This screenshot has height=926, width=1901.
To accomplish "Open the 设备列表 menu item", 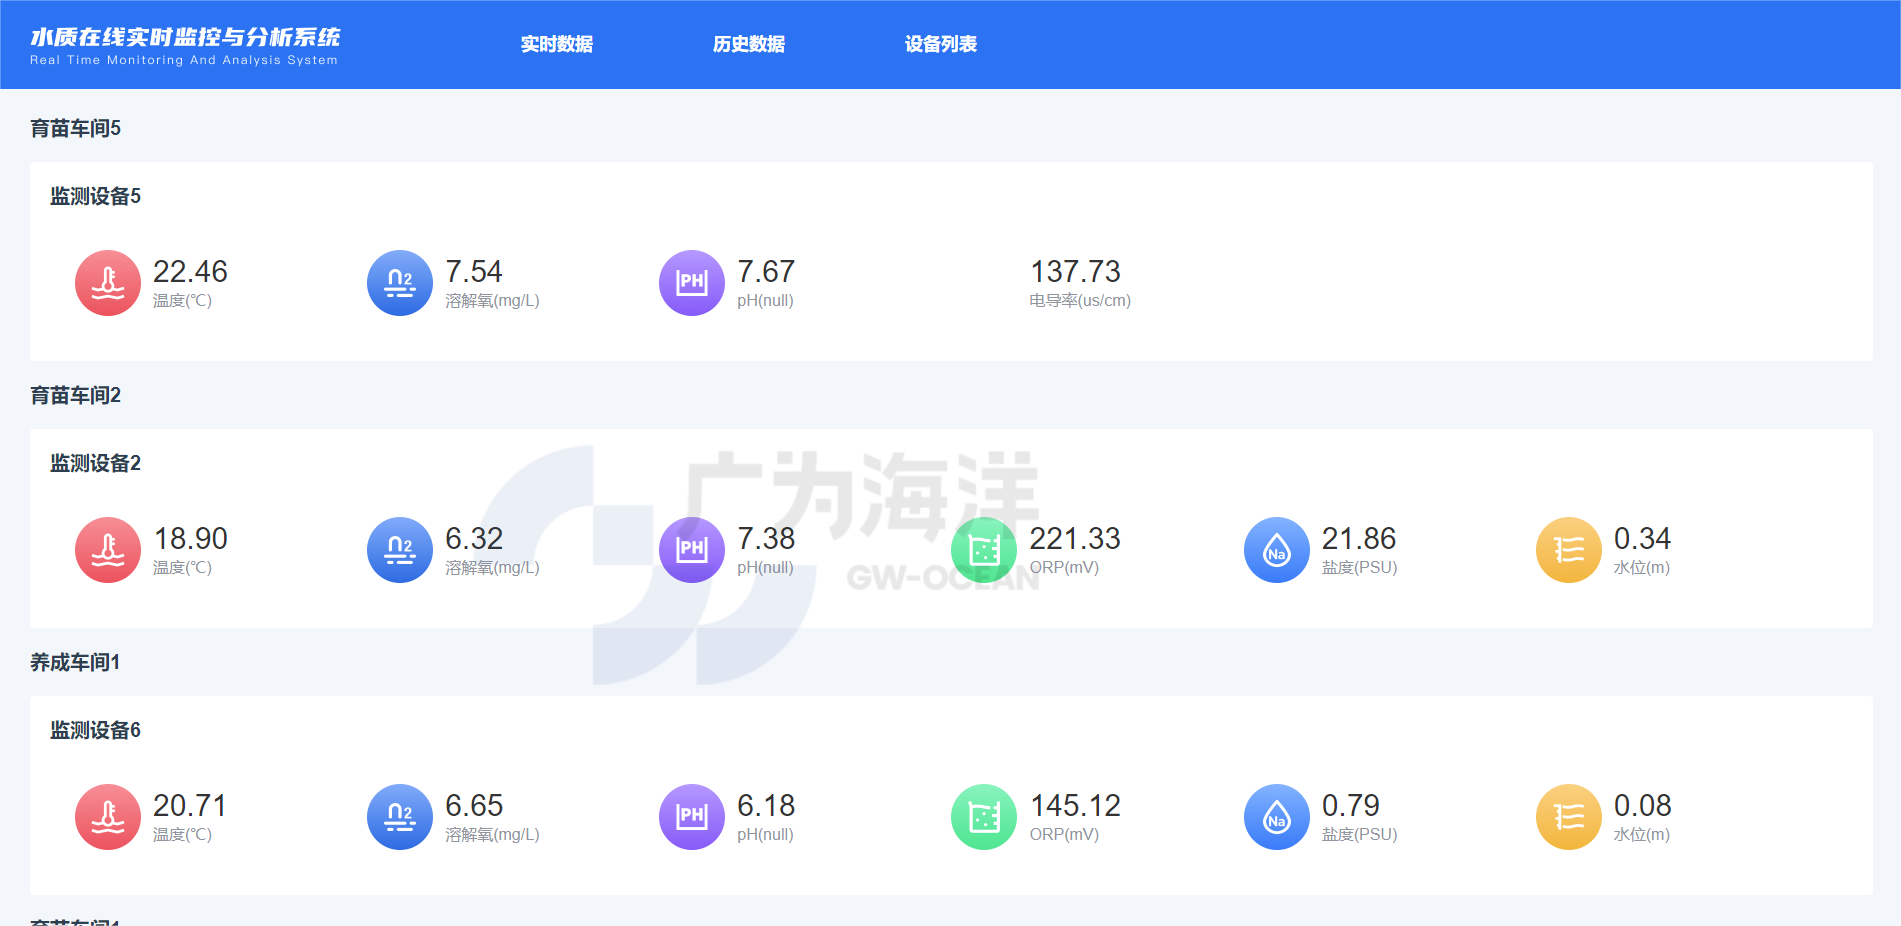I will coord(940,44).
